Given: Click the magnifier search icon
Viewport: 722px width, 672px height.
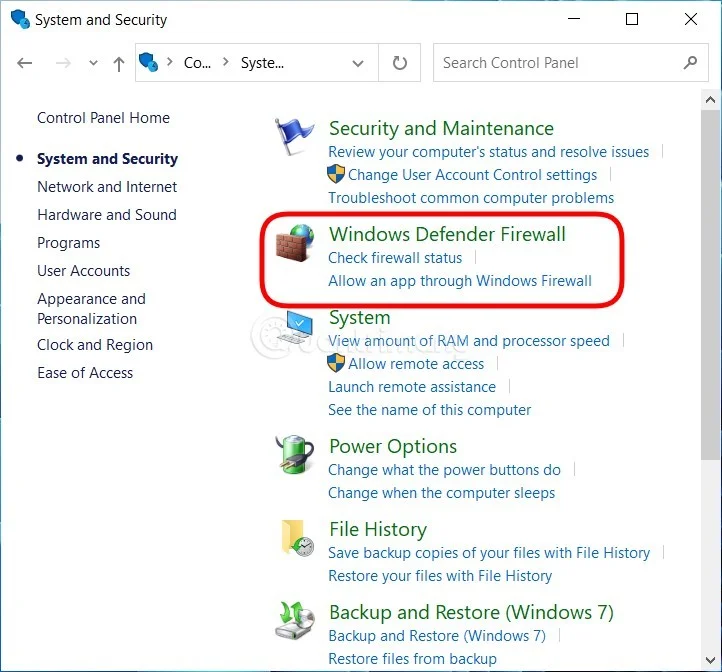Looking at the screenshot, I should pos(689,63).
